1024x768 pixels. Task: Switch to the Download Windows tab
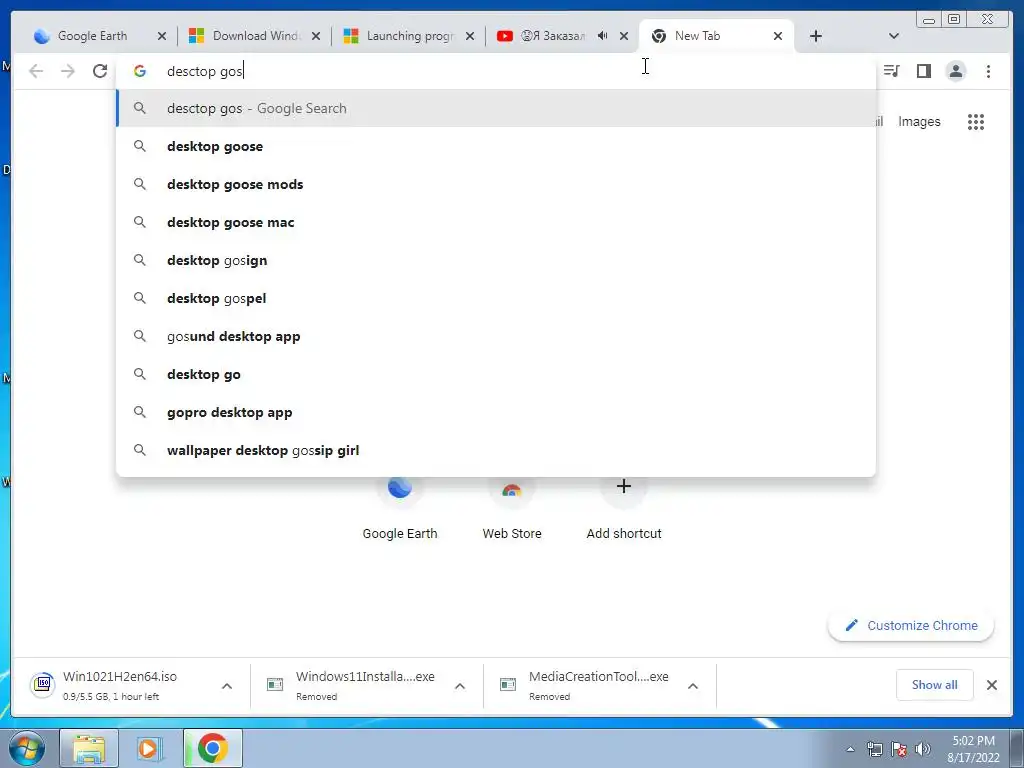[248, 36]
